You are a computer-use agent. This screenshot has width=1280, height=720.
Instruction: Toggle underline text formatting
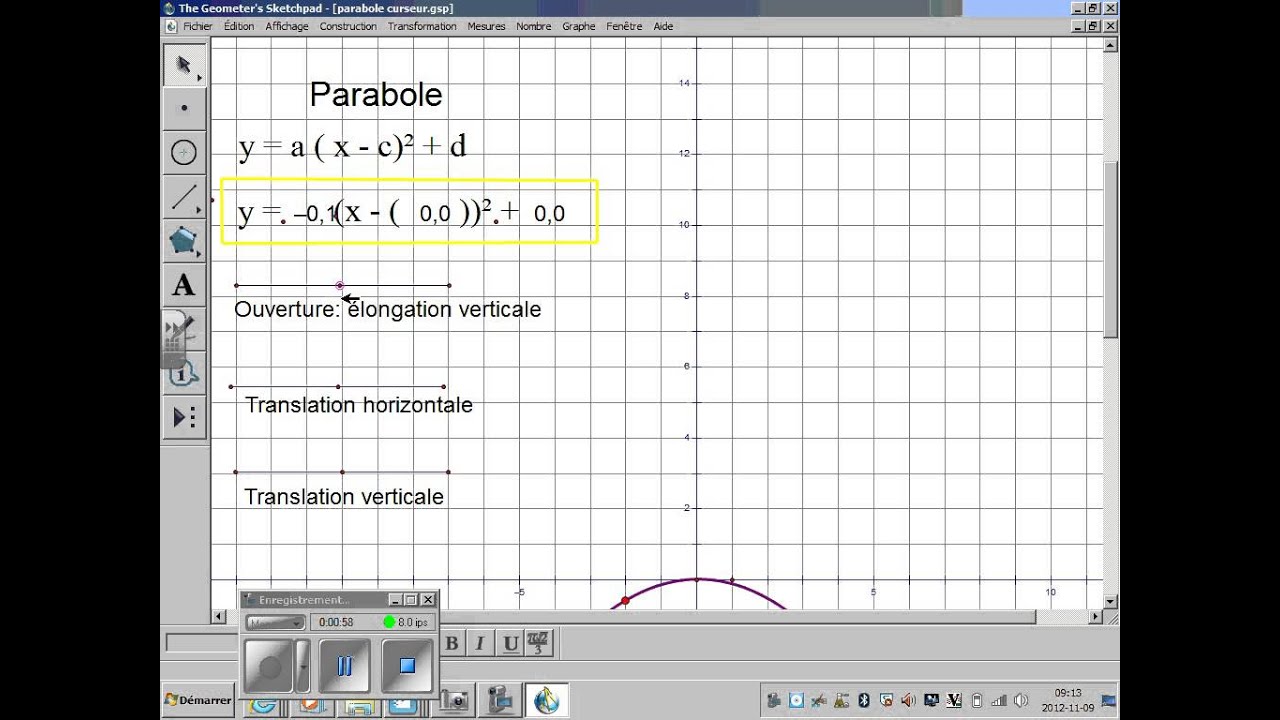510,643
